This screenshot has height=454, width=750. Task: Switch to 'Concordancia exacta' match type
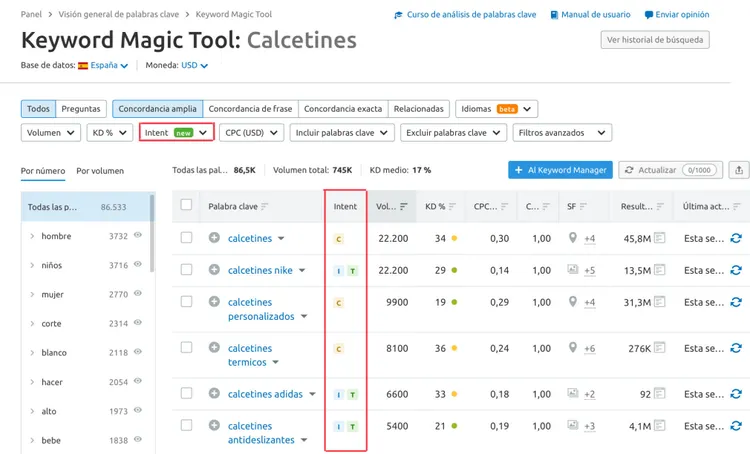343,109
